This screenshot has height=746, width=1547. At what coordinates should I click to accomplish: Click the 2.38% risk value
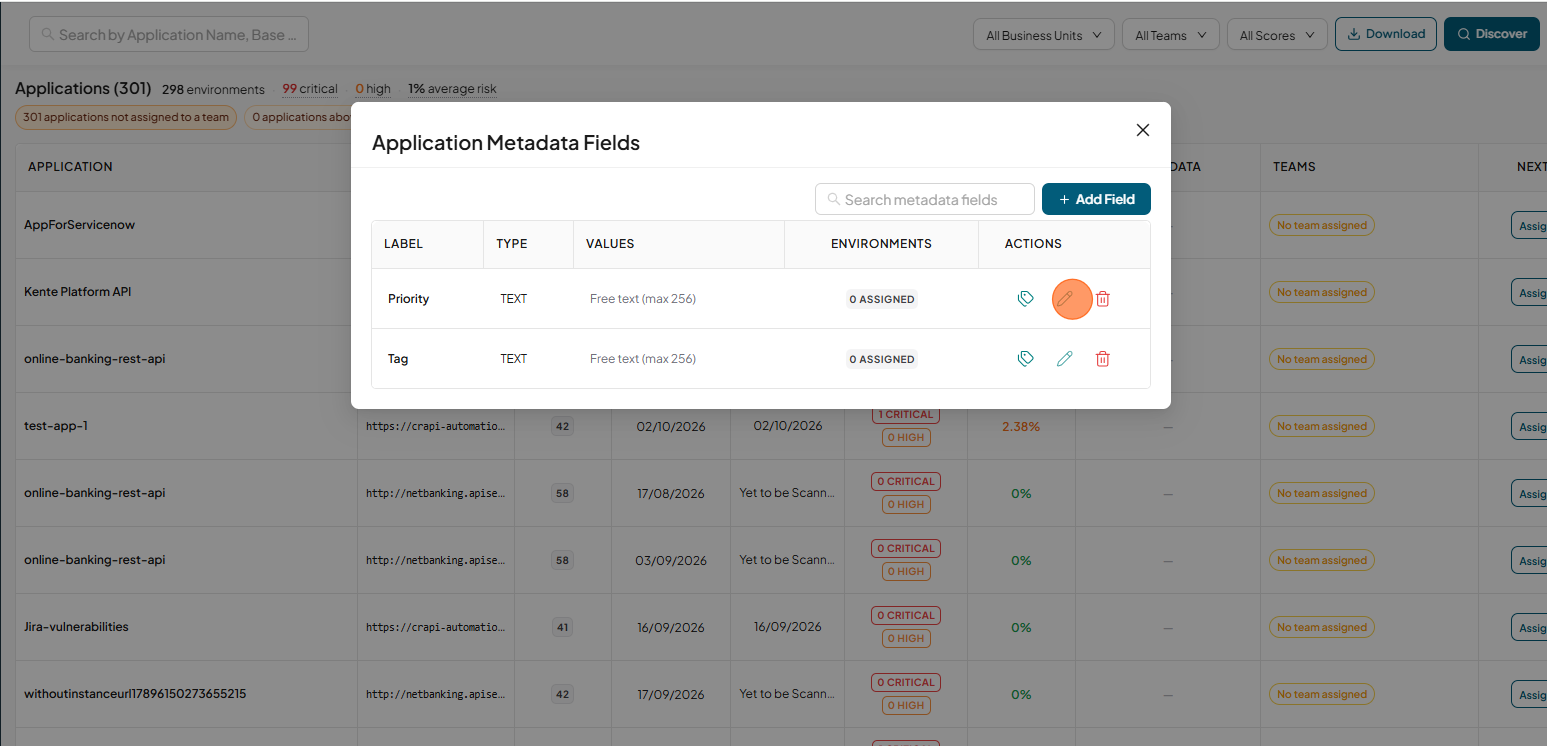1021,426
